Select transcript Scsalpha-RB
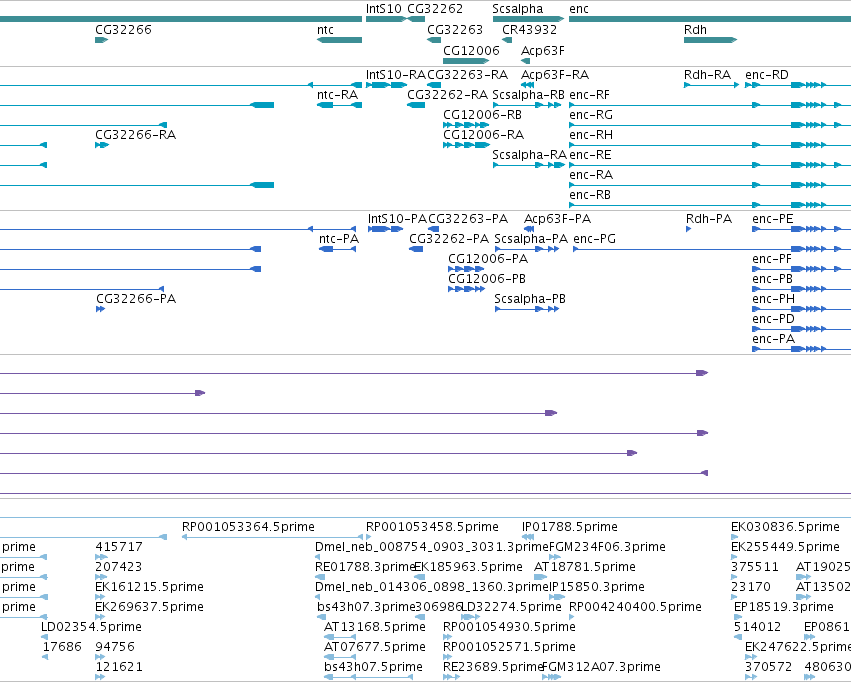 point(527,105)
